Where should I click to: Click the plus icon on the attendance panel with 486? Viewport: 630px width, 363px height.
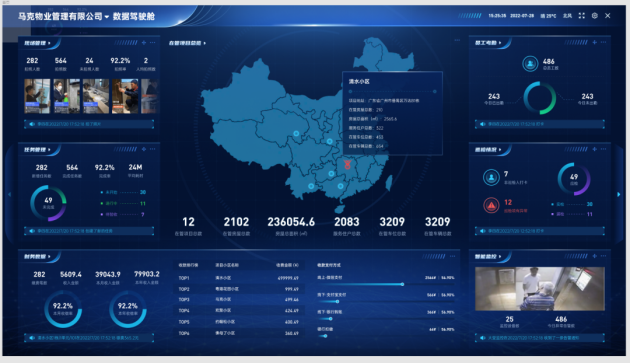(595, 42)
